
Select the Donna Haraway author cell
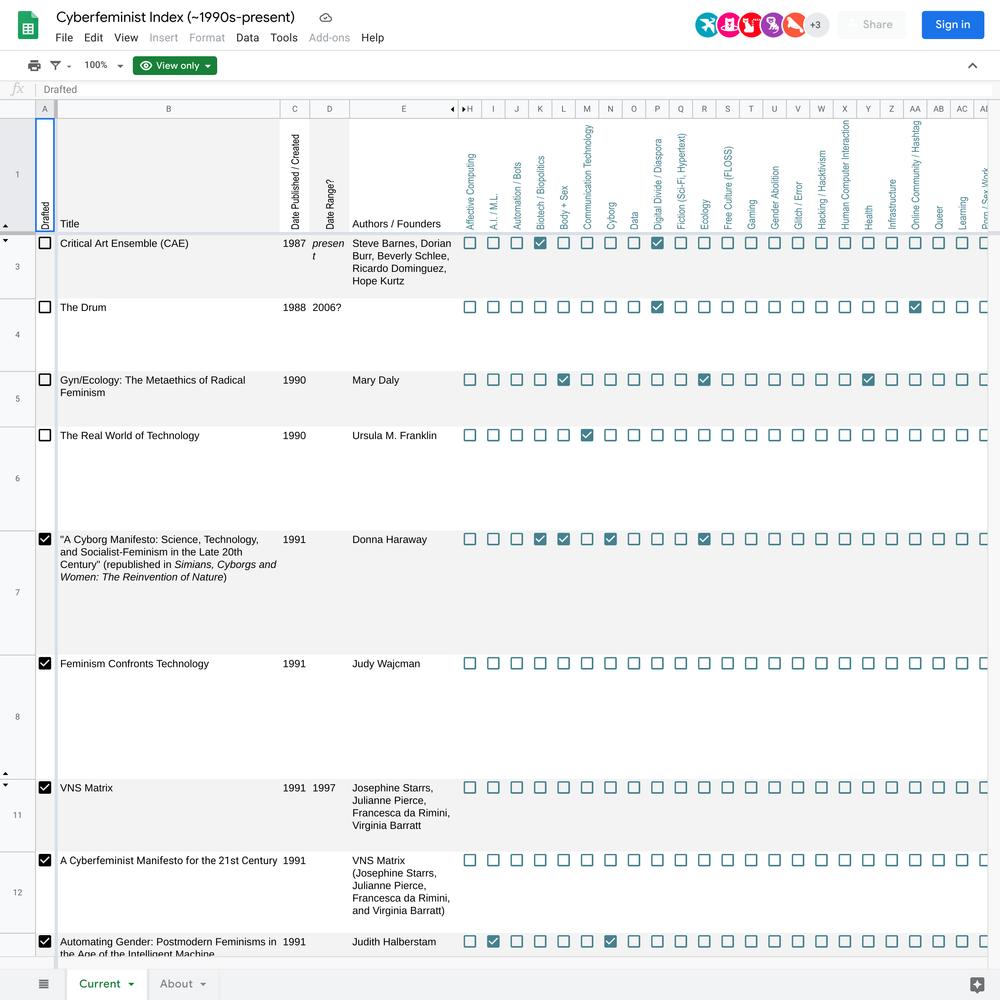pyautogui.click(x=404, y=592)
